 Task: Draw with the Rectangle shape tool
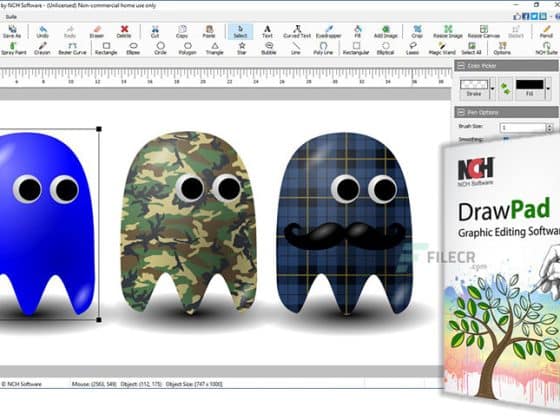(106, 48)
